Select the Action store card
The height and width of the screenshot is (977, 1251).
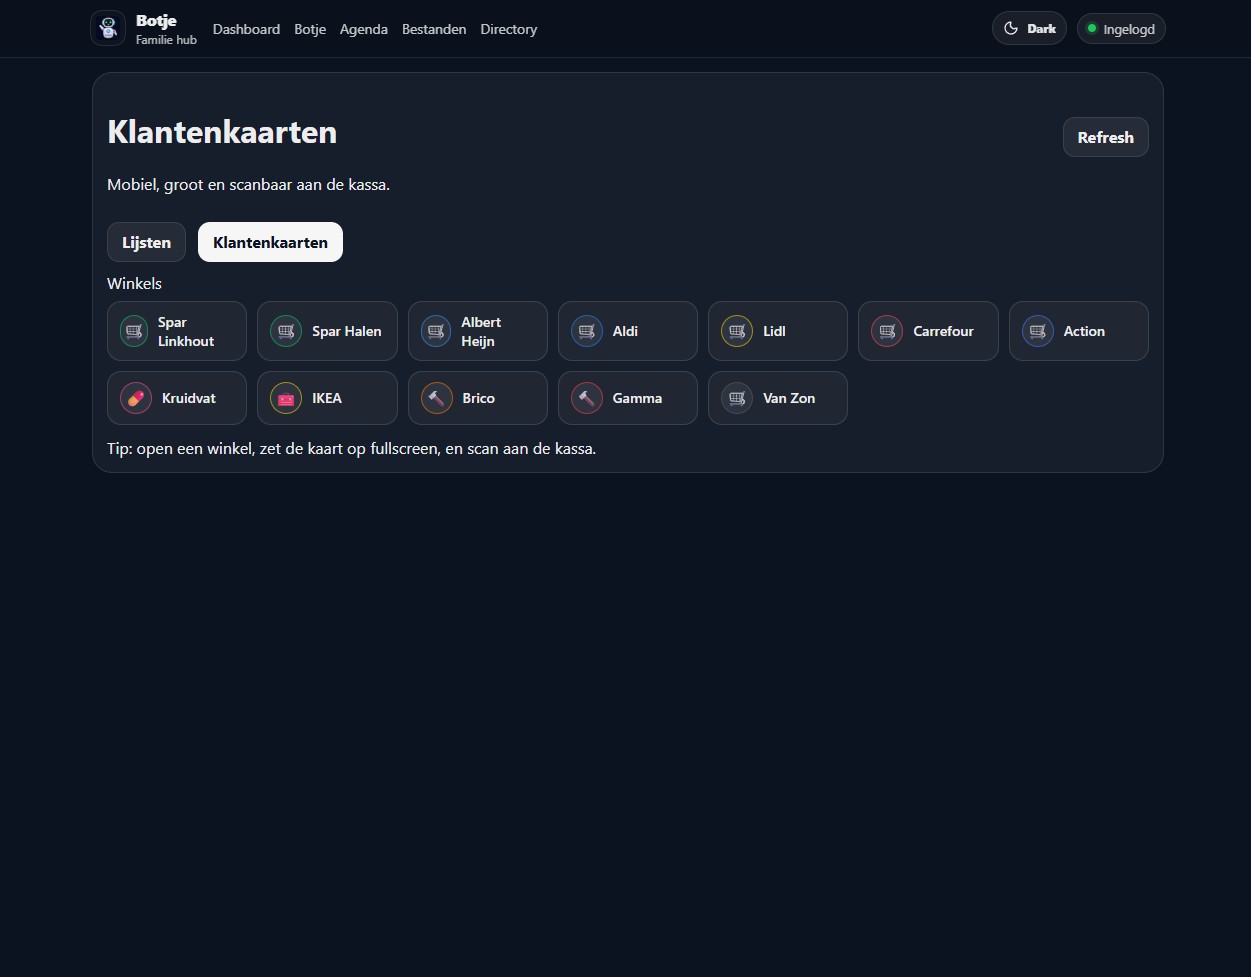tap(1079, 331)
